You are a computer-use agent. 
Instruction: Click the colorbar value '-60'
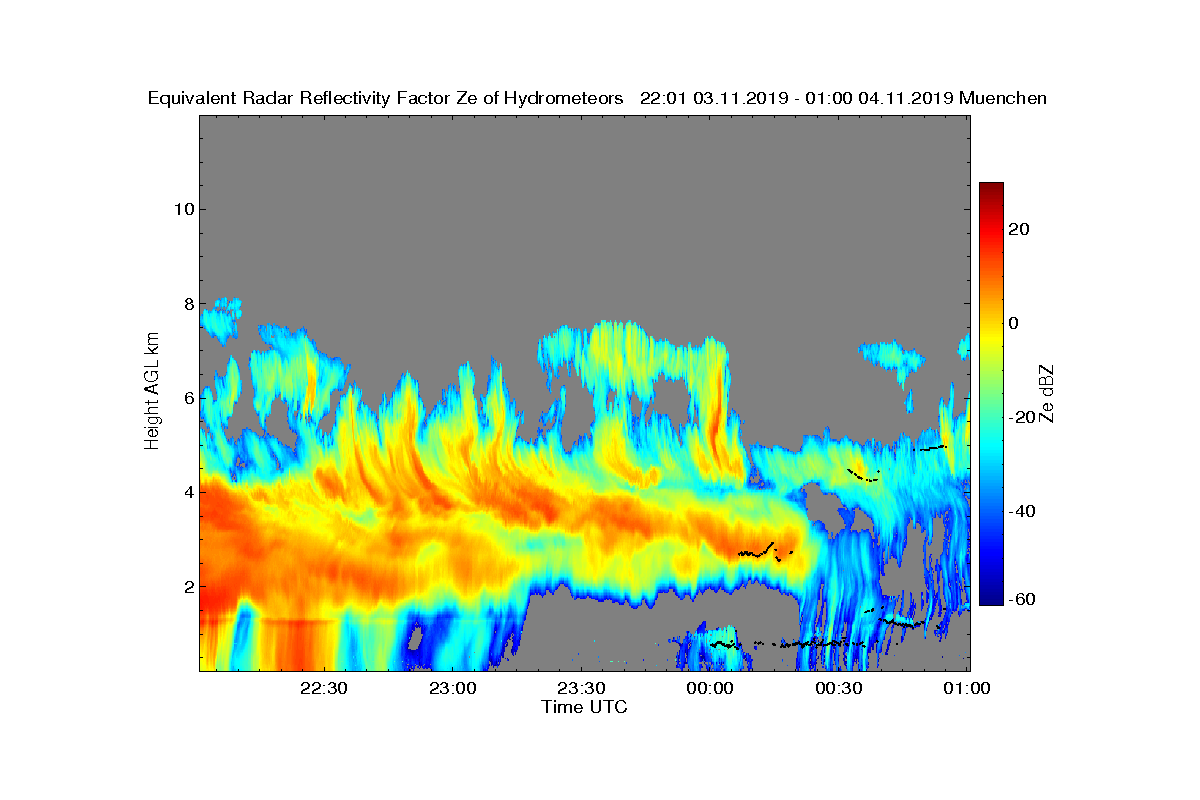(x=1020, y=599)
